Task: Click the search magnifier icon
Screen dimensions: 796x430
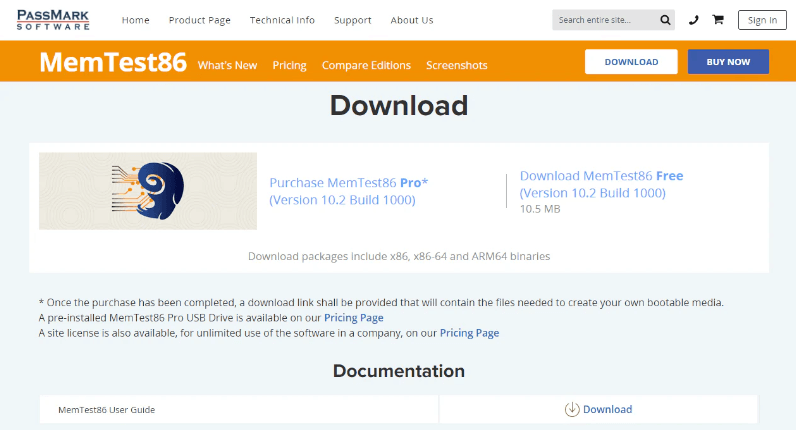Action: pos(665,20)
